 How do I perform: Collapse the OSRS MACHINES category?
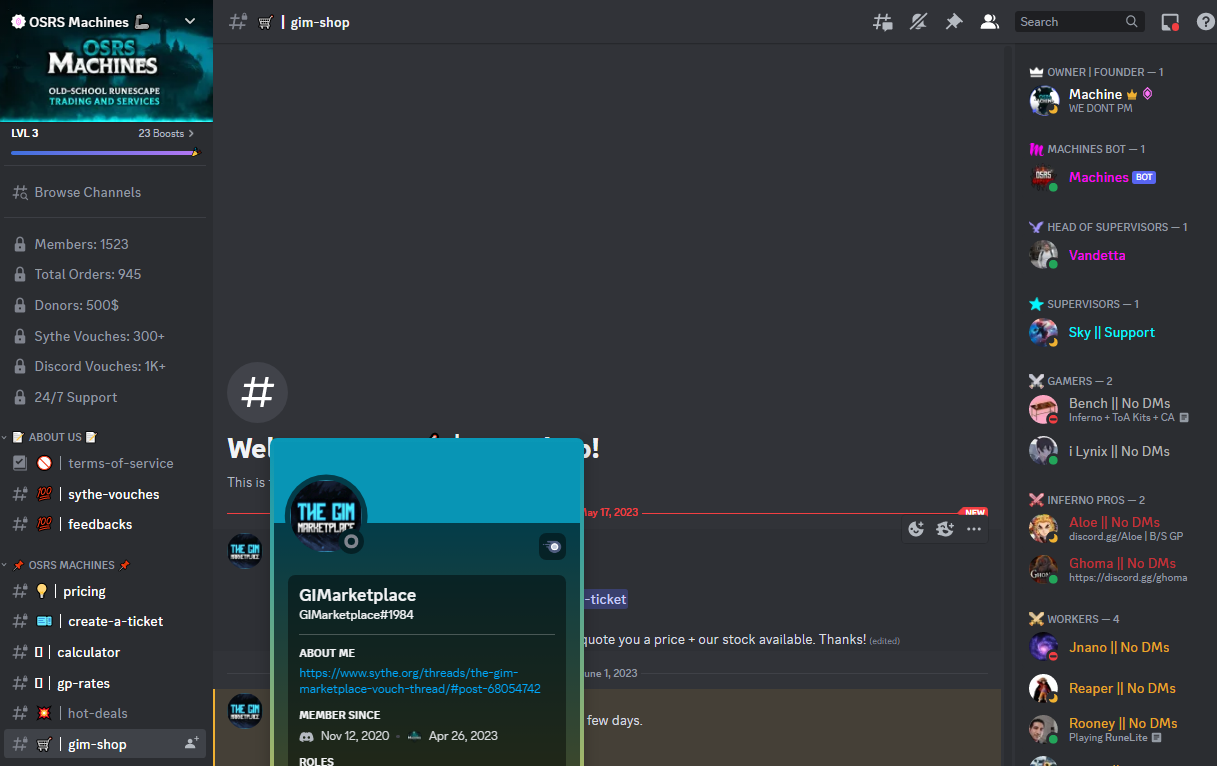coord(70,565)
